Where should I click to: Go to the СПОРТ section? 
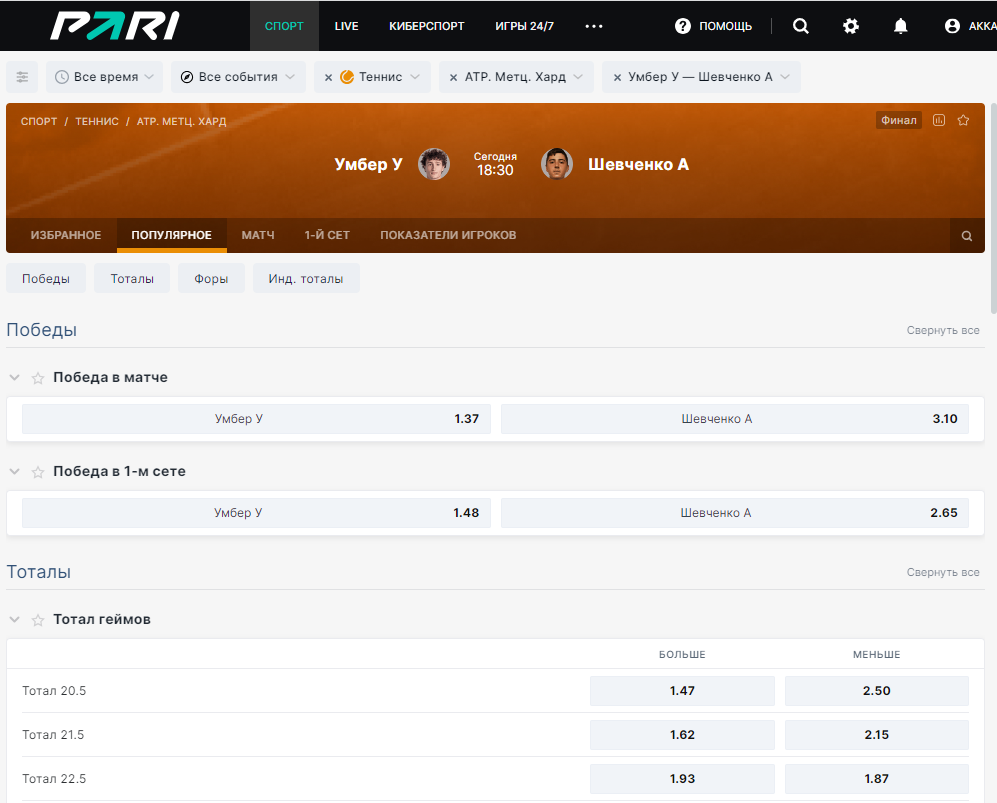(284, 26)
